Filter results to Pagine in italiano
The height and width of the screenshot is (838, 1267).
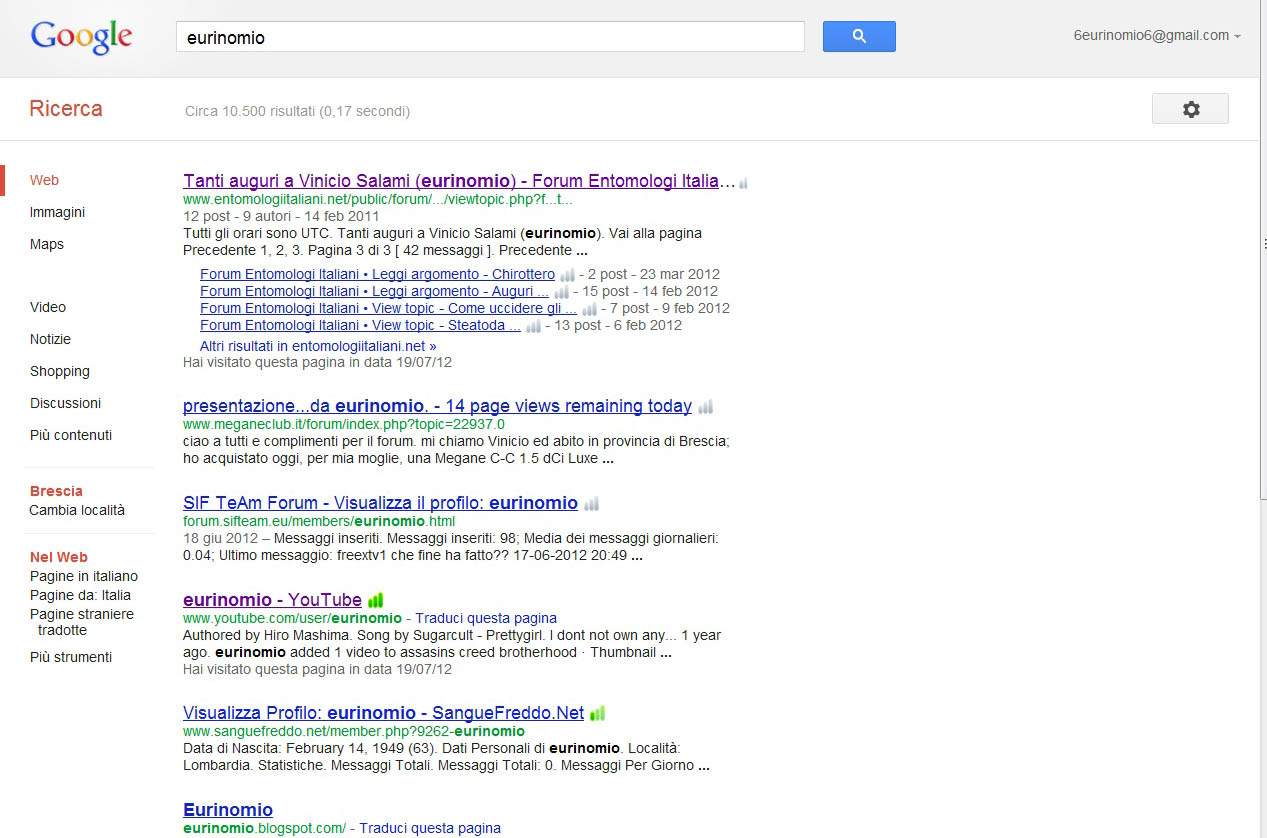click(84, 576)
